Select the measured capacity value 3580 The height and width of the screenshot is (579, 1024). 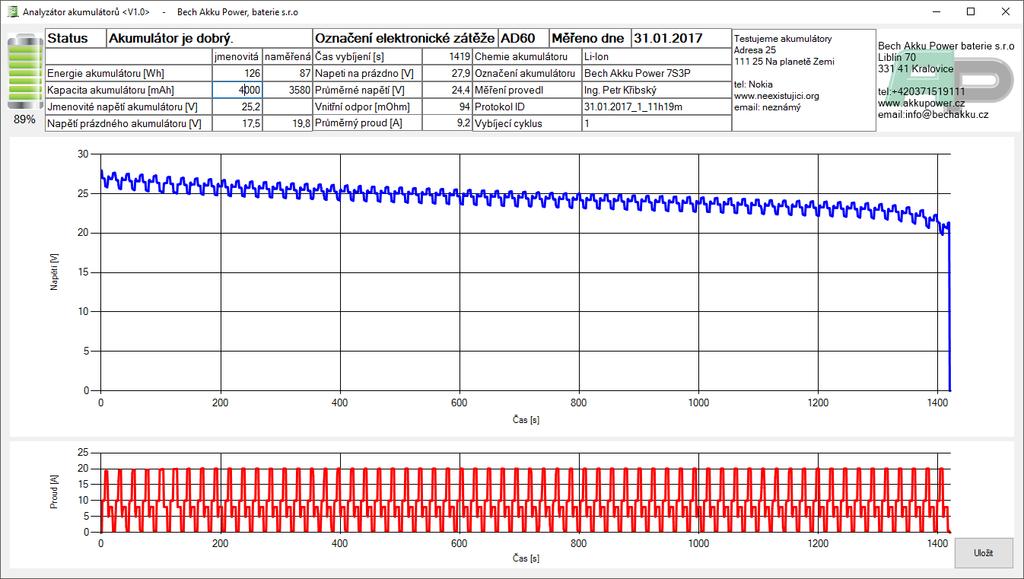pos(288,90)
